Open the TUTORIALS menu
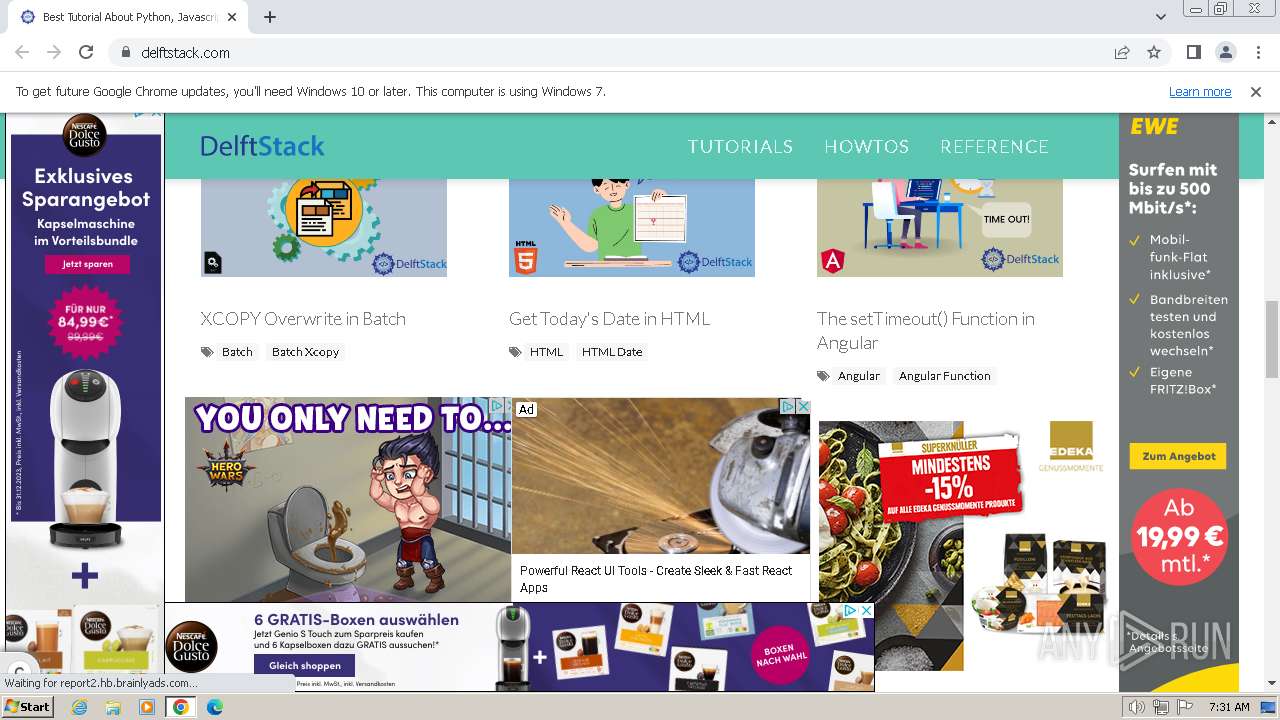 pyautogui.click(x=740, y=146)
